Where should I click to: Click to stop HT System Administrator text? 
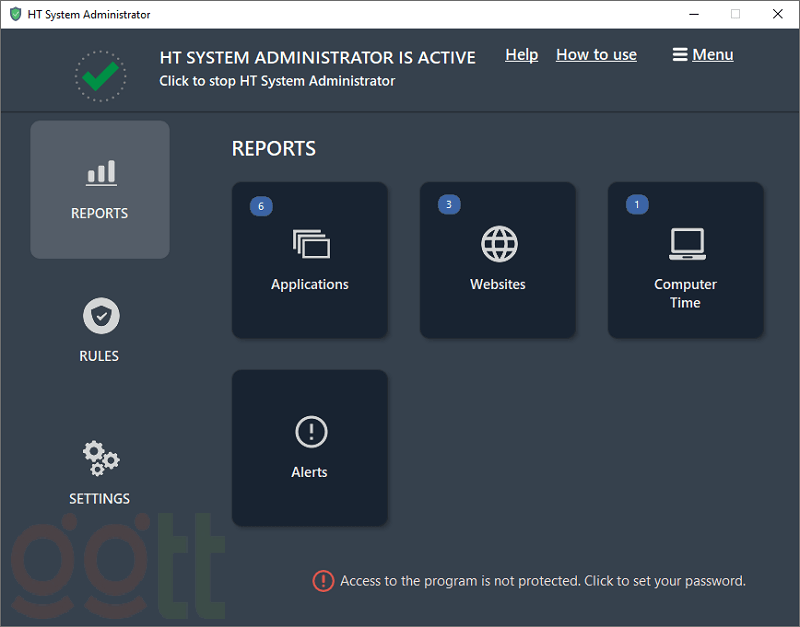(x=277, y=81)
